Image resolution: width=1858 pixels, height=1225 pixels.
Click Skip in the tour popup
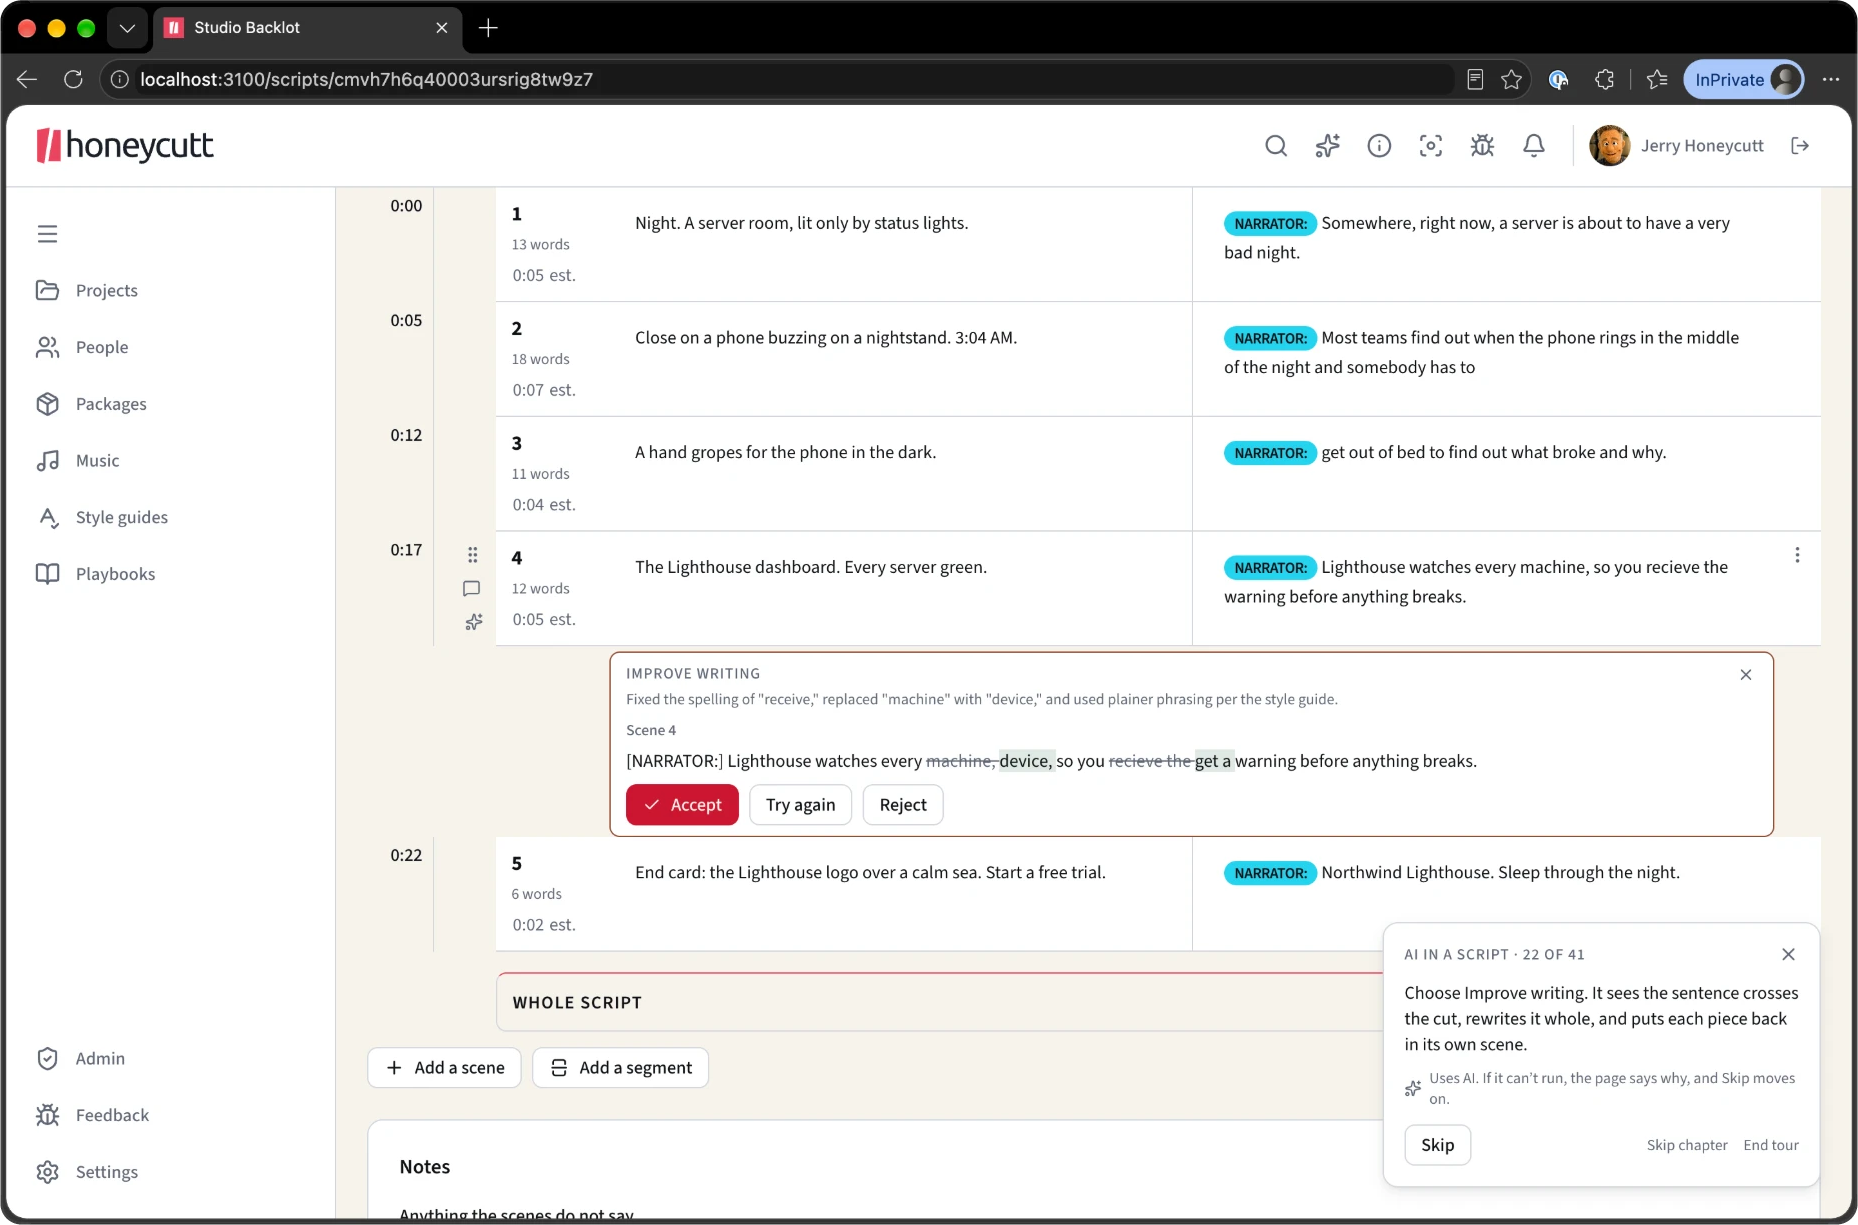(1437, 1145)
